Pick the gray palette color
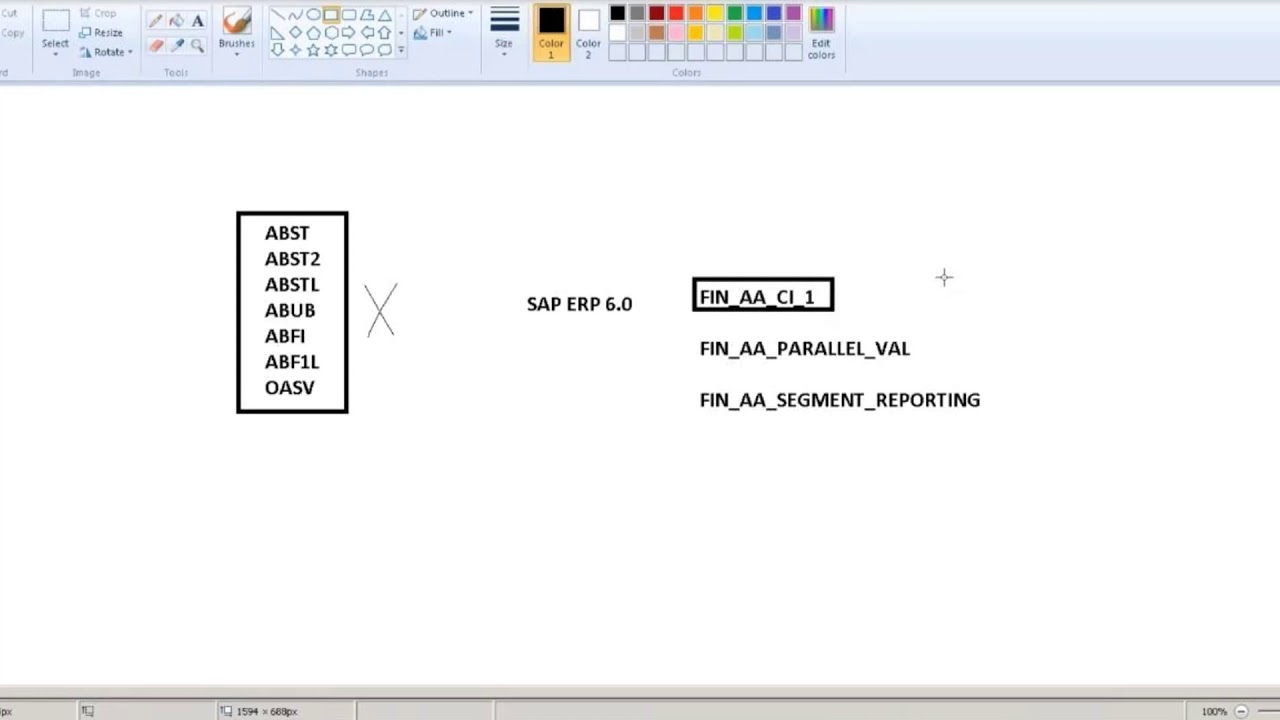 click(x=637, y=14)
